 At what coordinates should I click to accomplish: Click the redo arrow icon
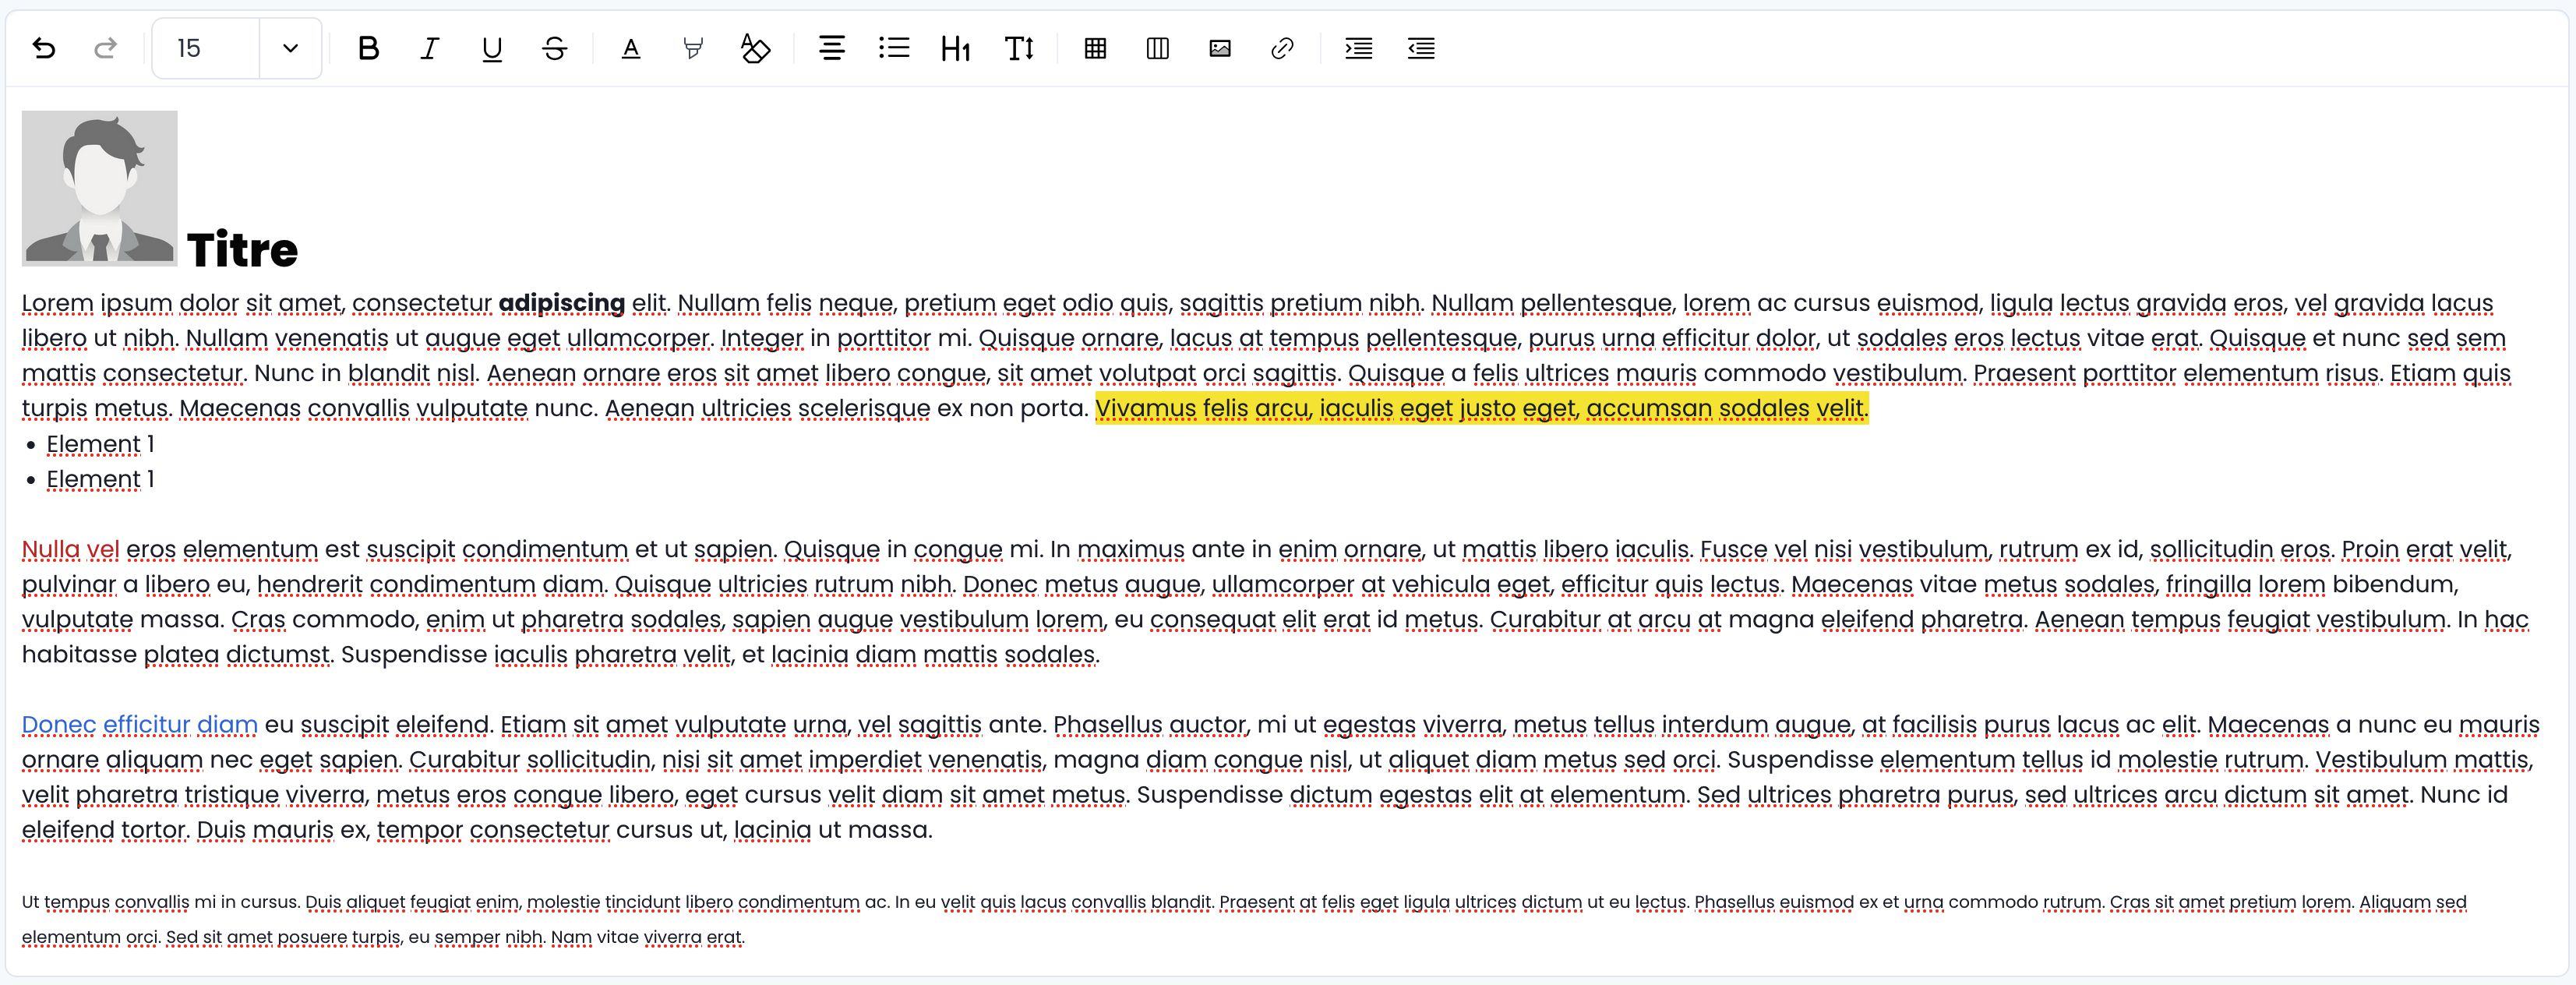coord(105,48)
